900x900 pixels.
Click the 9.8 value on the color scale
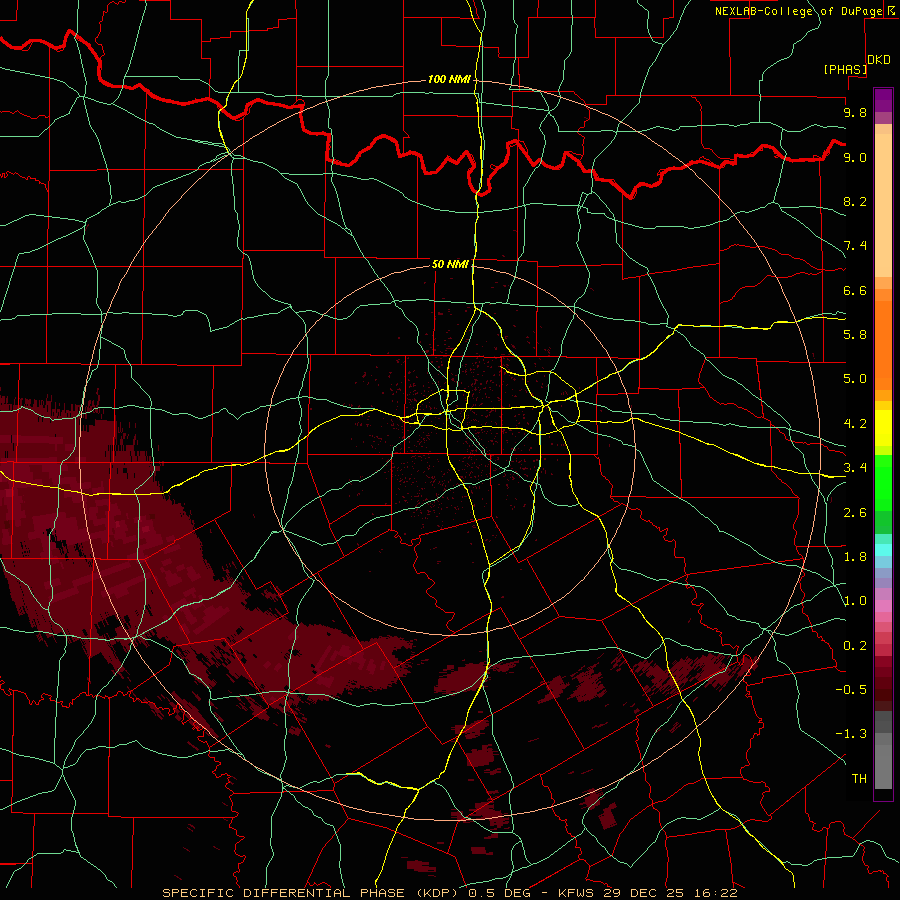click(x=855, y=112)
